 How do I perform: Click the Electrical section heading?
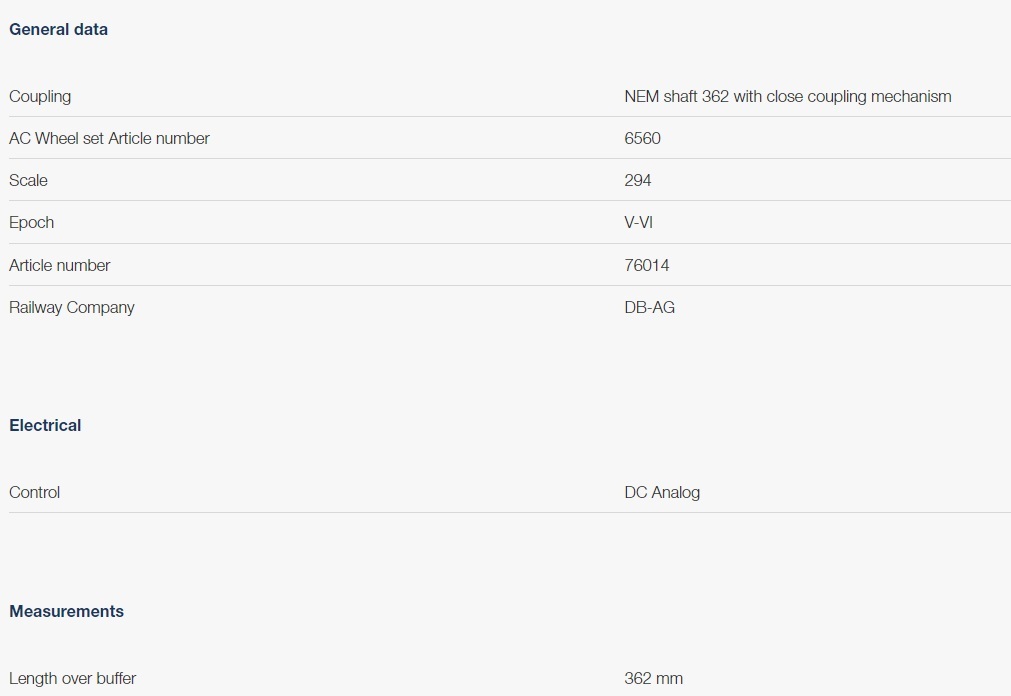[x=45, y=425]
